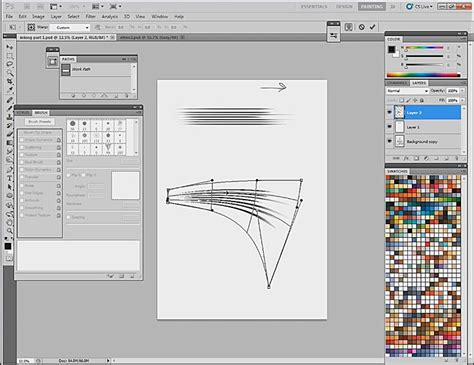Click the Warp icon in the options bar
This screenshot has width=474, height=365.
(x=31, y=27)
